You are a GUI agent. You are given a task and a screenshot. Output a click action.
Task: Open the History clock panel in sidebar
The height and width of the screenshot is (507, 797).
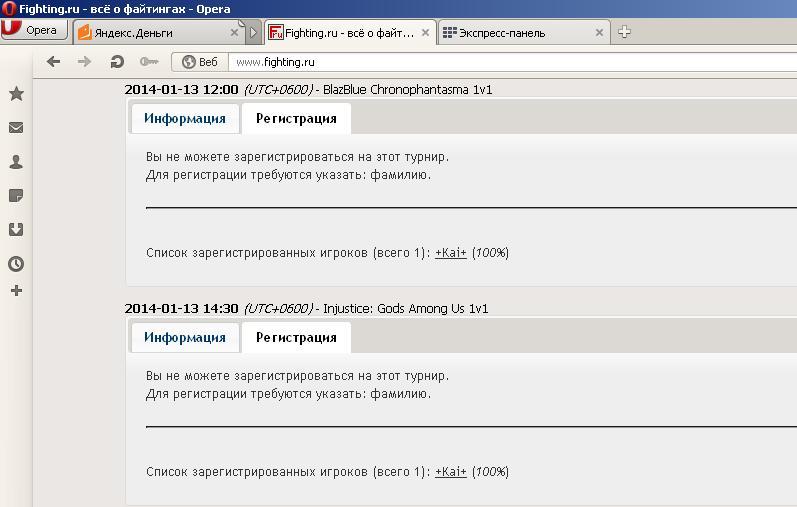(16, 264)
